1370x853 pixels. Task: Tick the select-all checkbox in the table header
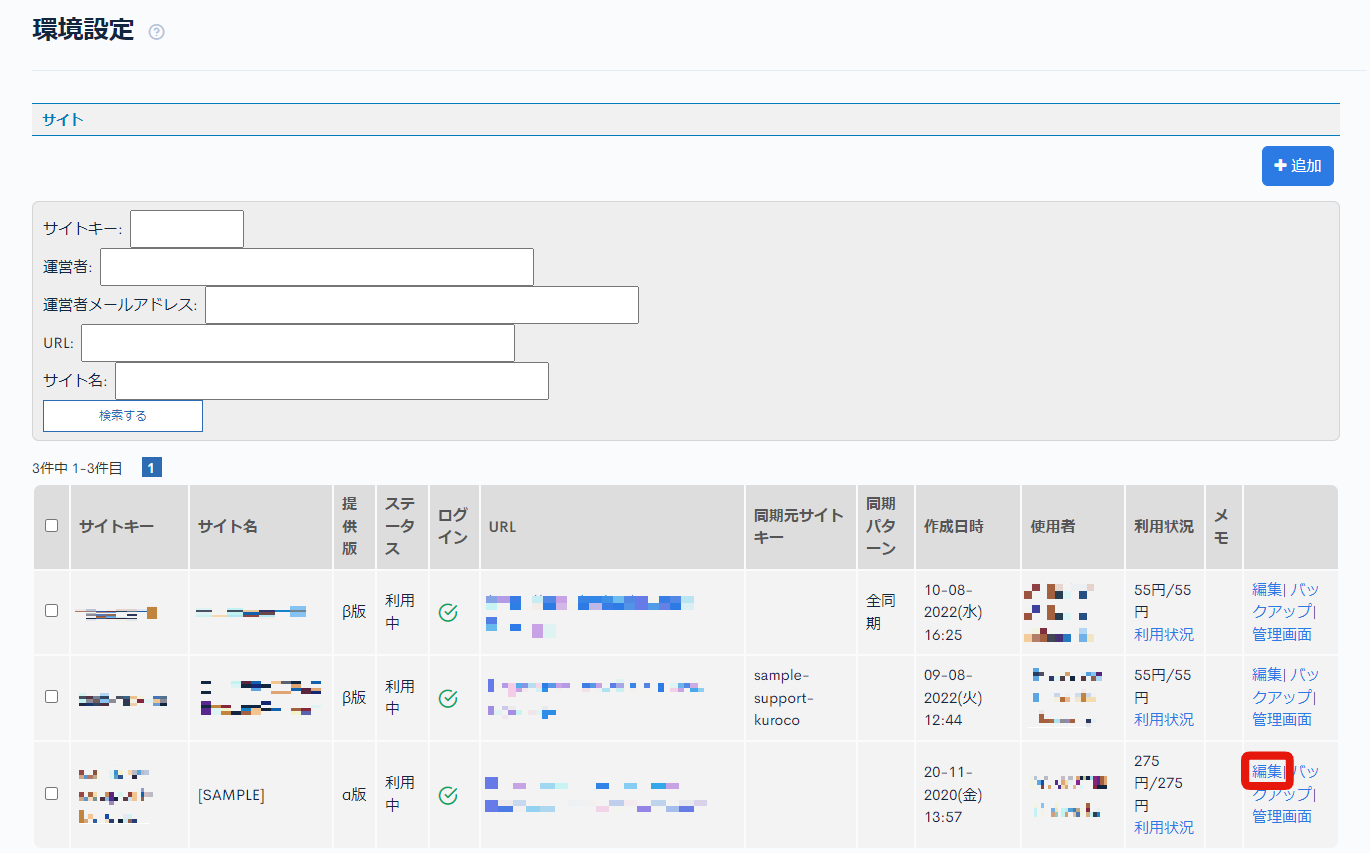pyautogui.click(x=52, y=526)
